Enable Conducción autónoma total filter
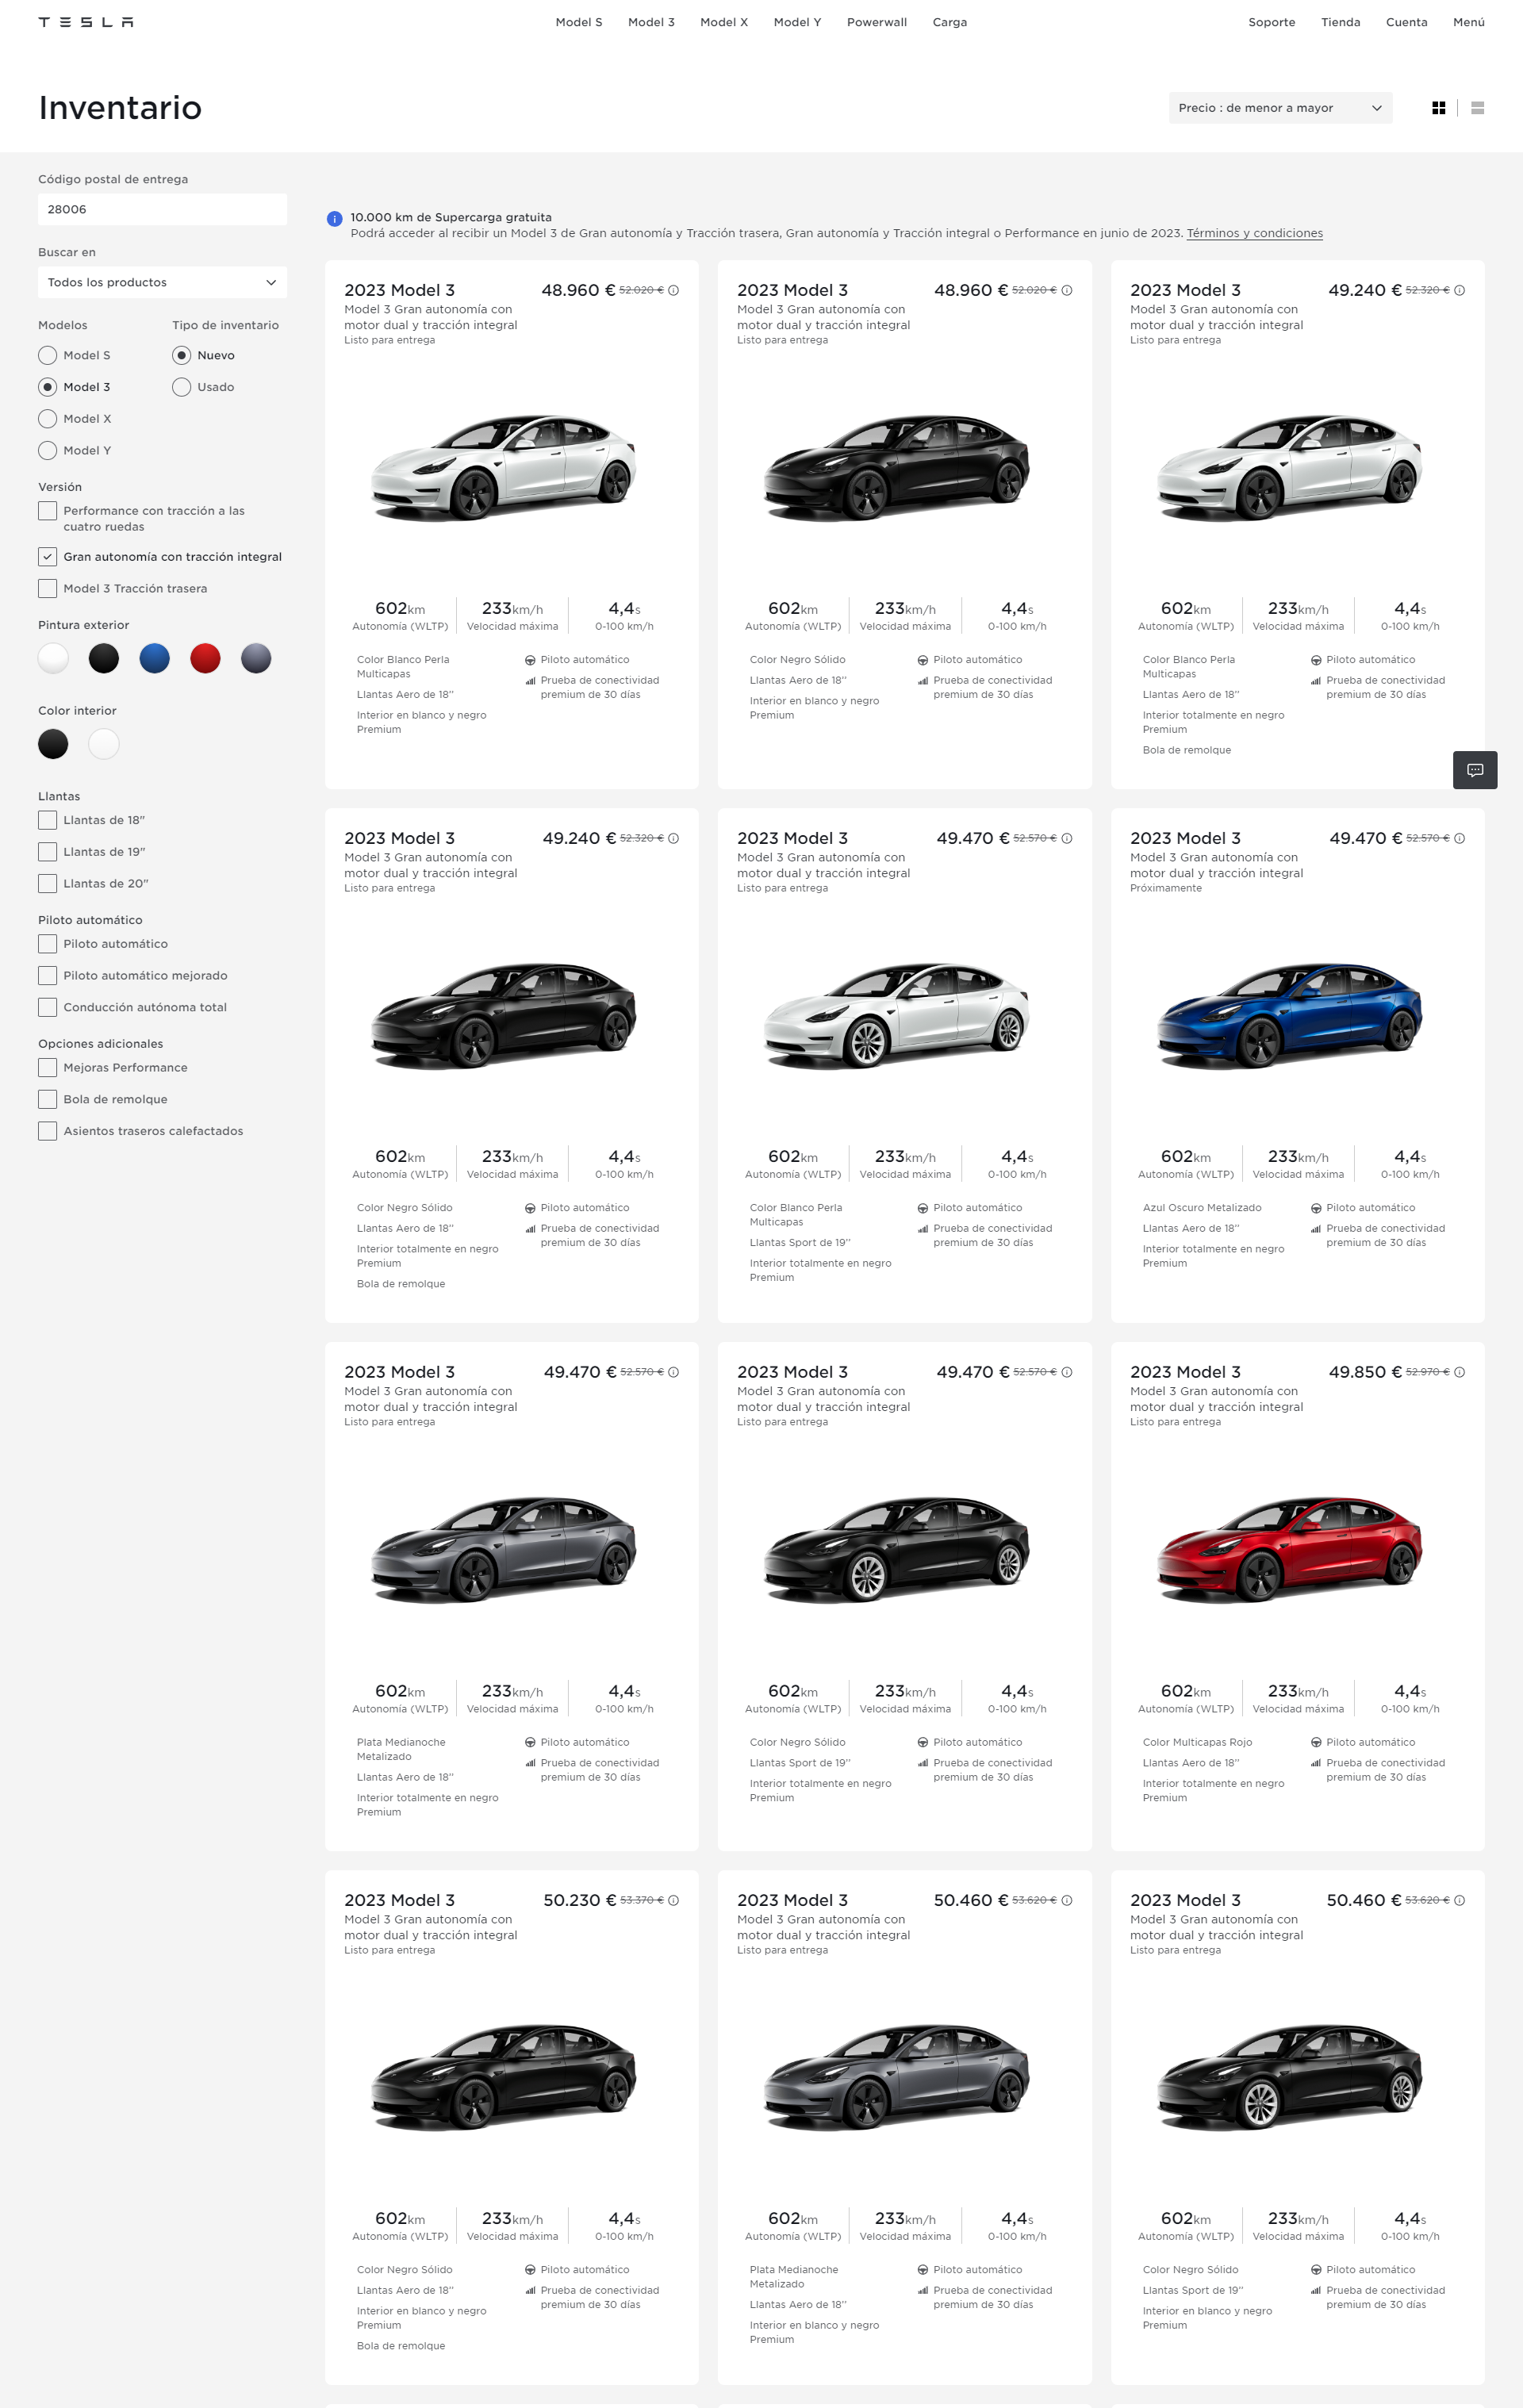Viewport: 1523px width, 2408px height. click(47, 1008)
